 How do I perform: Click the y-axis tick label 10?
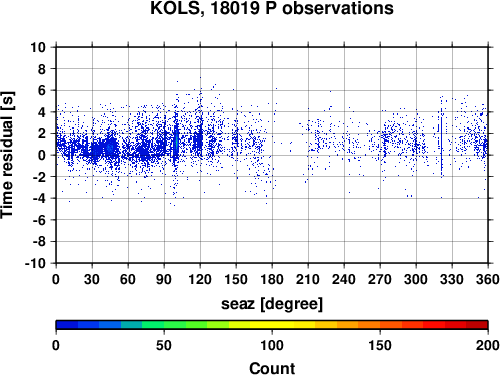point(38,47)
